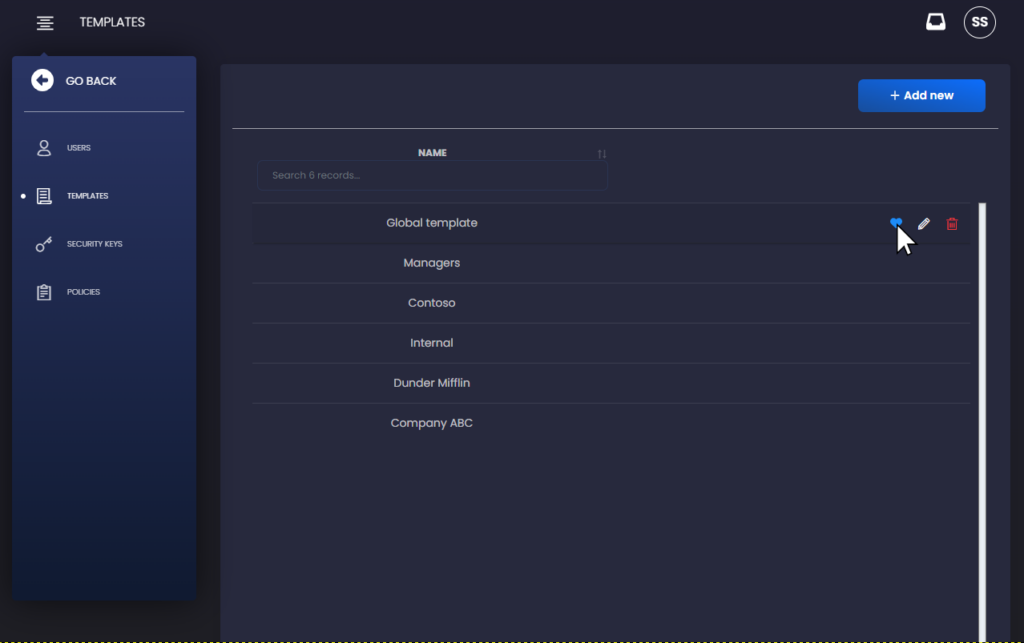Select the Contoso template row

pyautogui.click(x=611, y=303)
